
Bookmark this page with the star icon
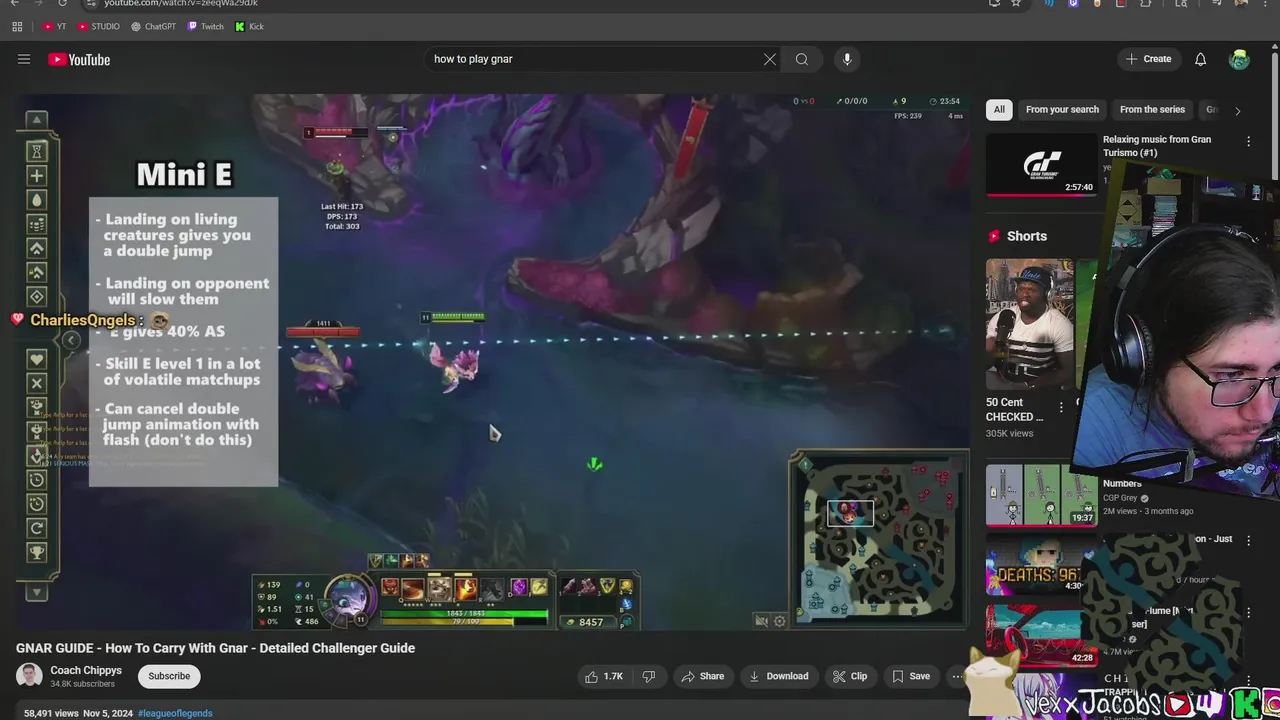[1016, 3]
